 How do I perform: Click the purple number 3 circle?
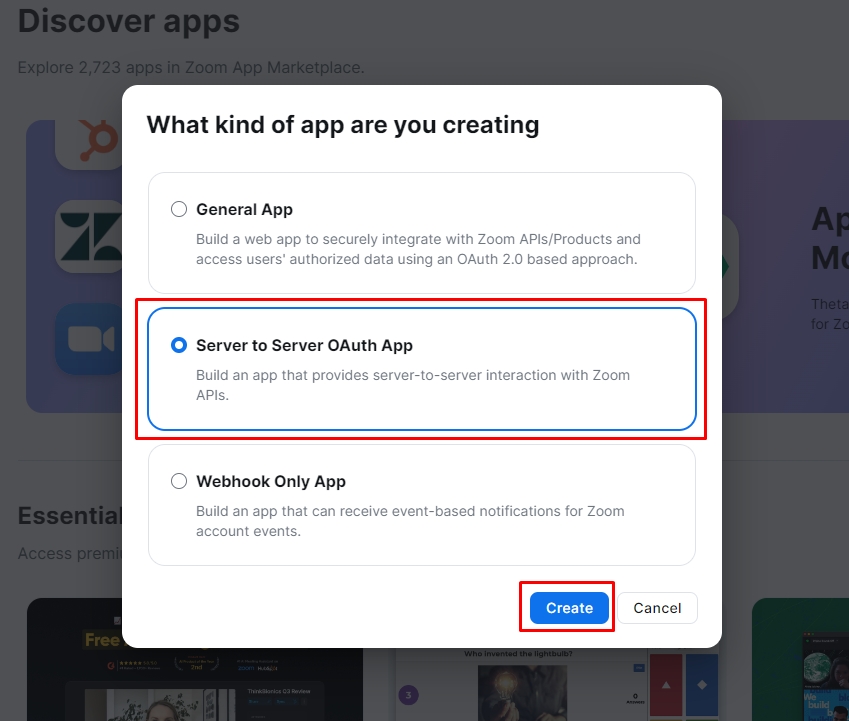coord(409,694)
